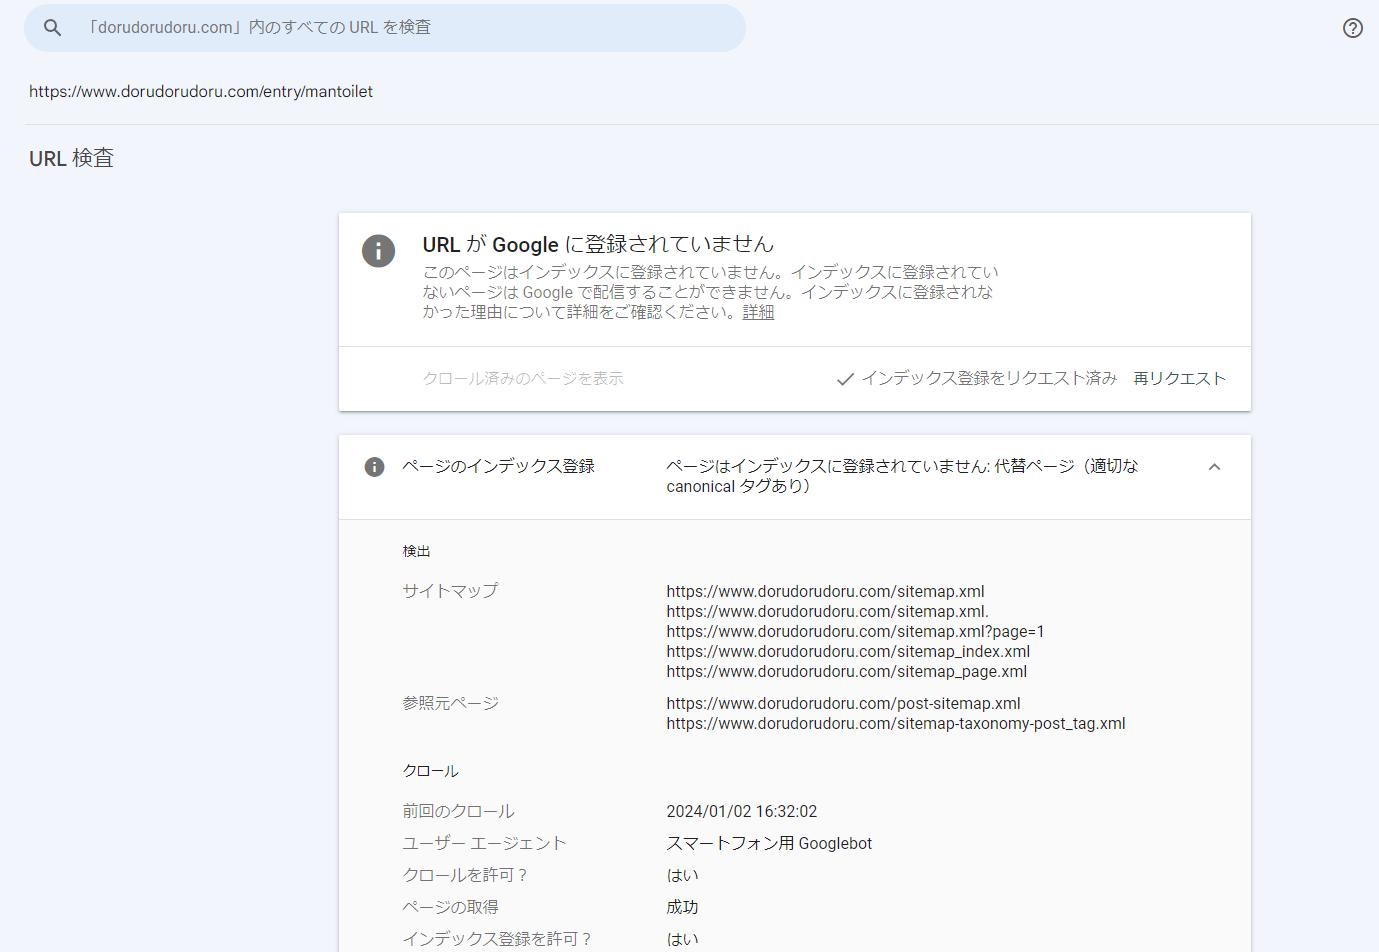Click the info icon beside ページのインデックス登録
The width and height of the screenshot is (1379, 952).
click(x=374, y=467)
